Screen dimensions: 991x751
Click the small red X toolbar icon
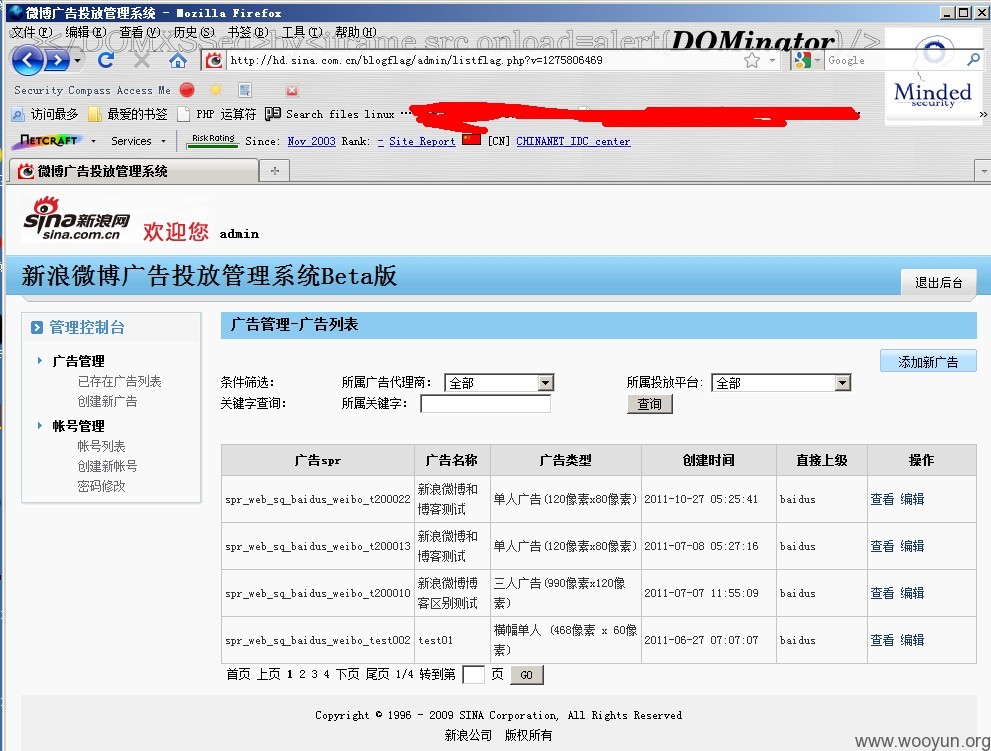(291, 90)
